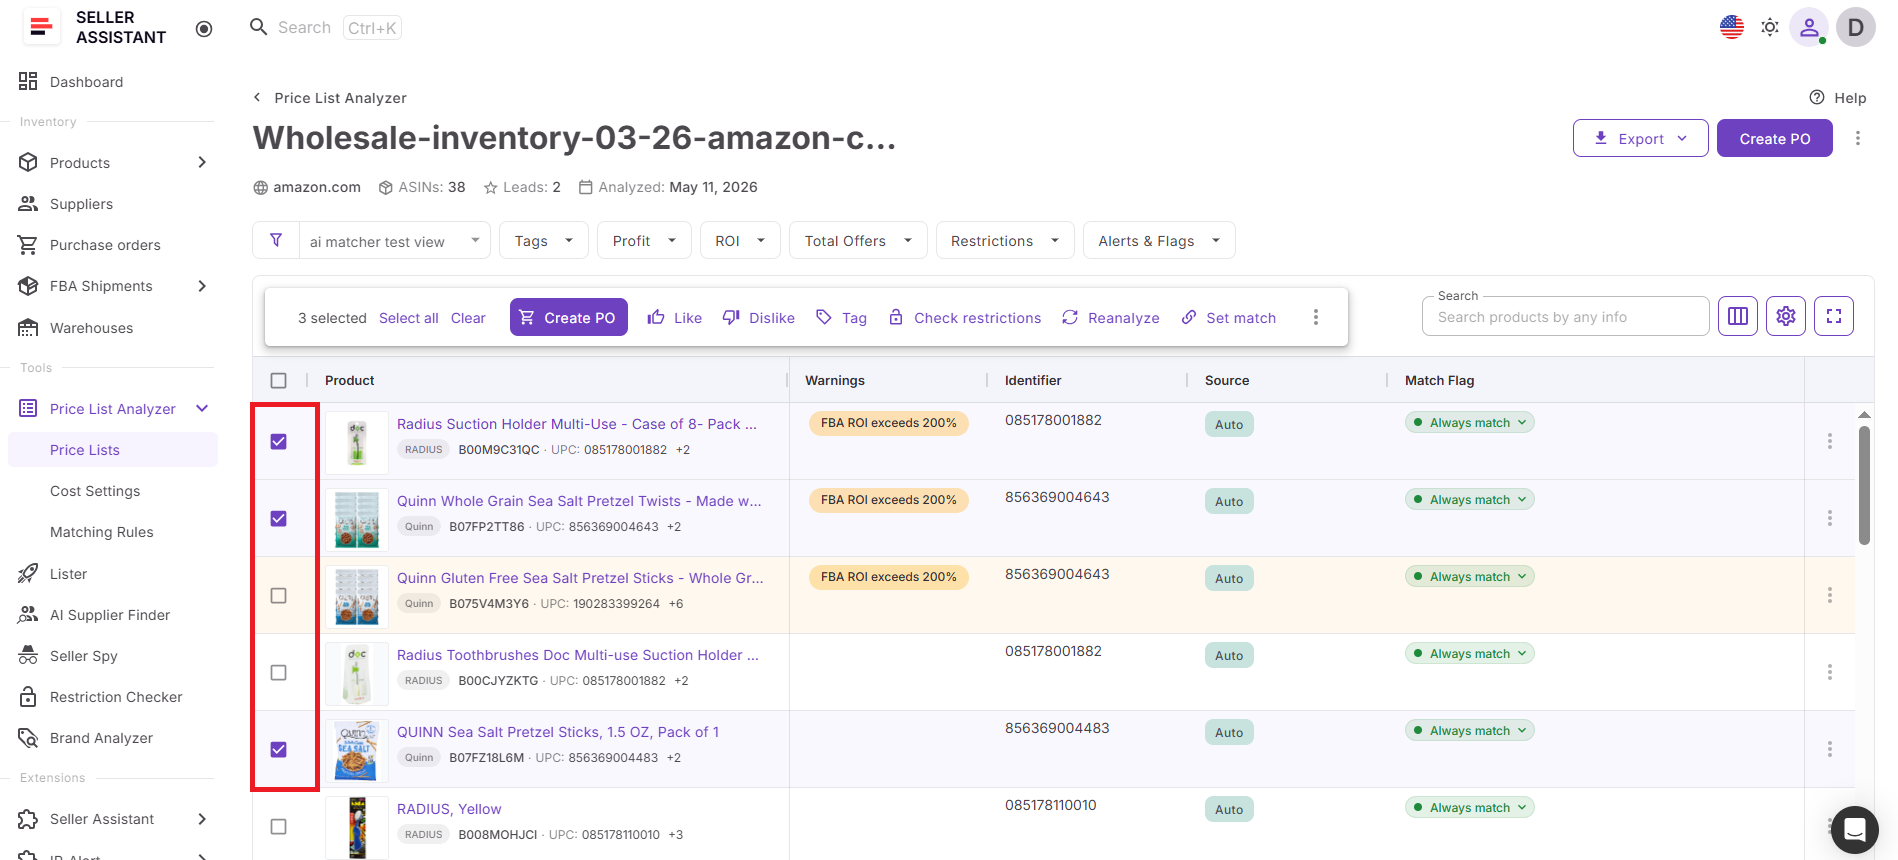This screenshot has height=860, width=1898.
Task: Clear the current selection
Action: point(468,318)
